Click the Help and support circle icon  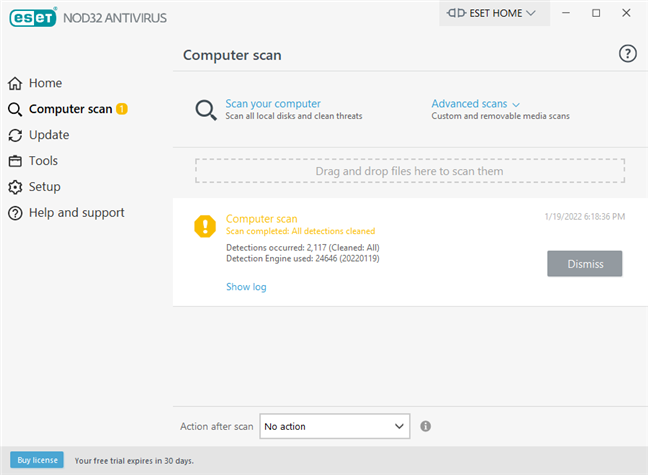pyautogui.click(x=15, y=213)
